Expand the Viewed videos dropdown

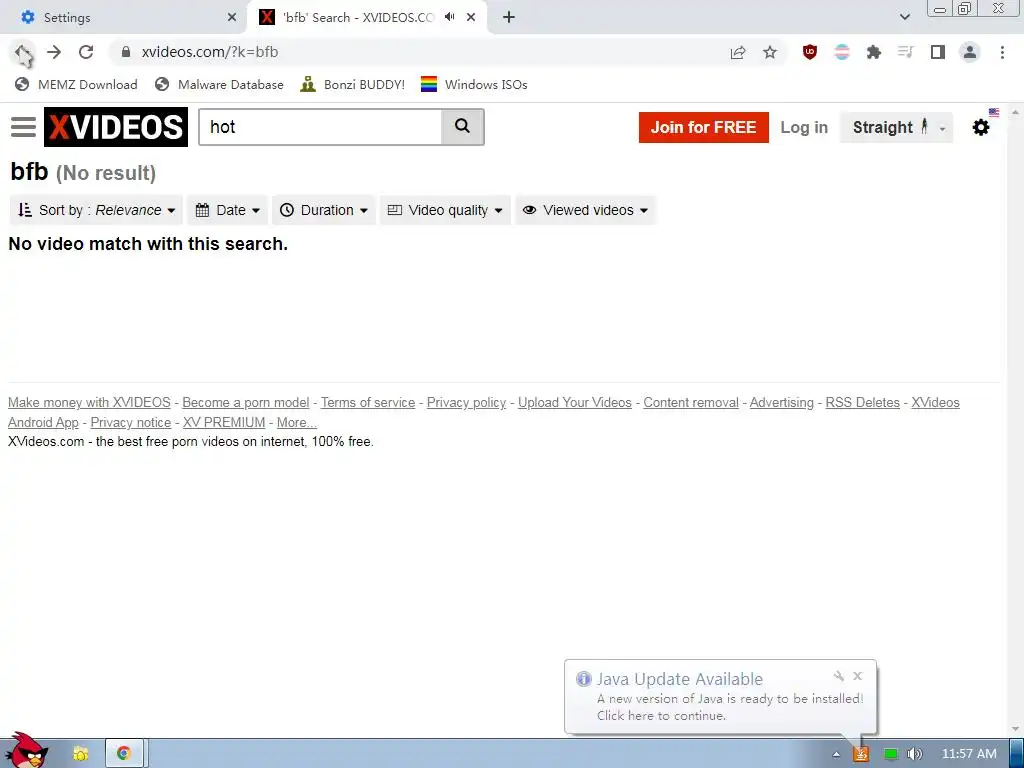(x=585, y=210)
